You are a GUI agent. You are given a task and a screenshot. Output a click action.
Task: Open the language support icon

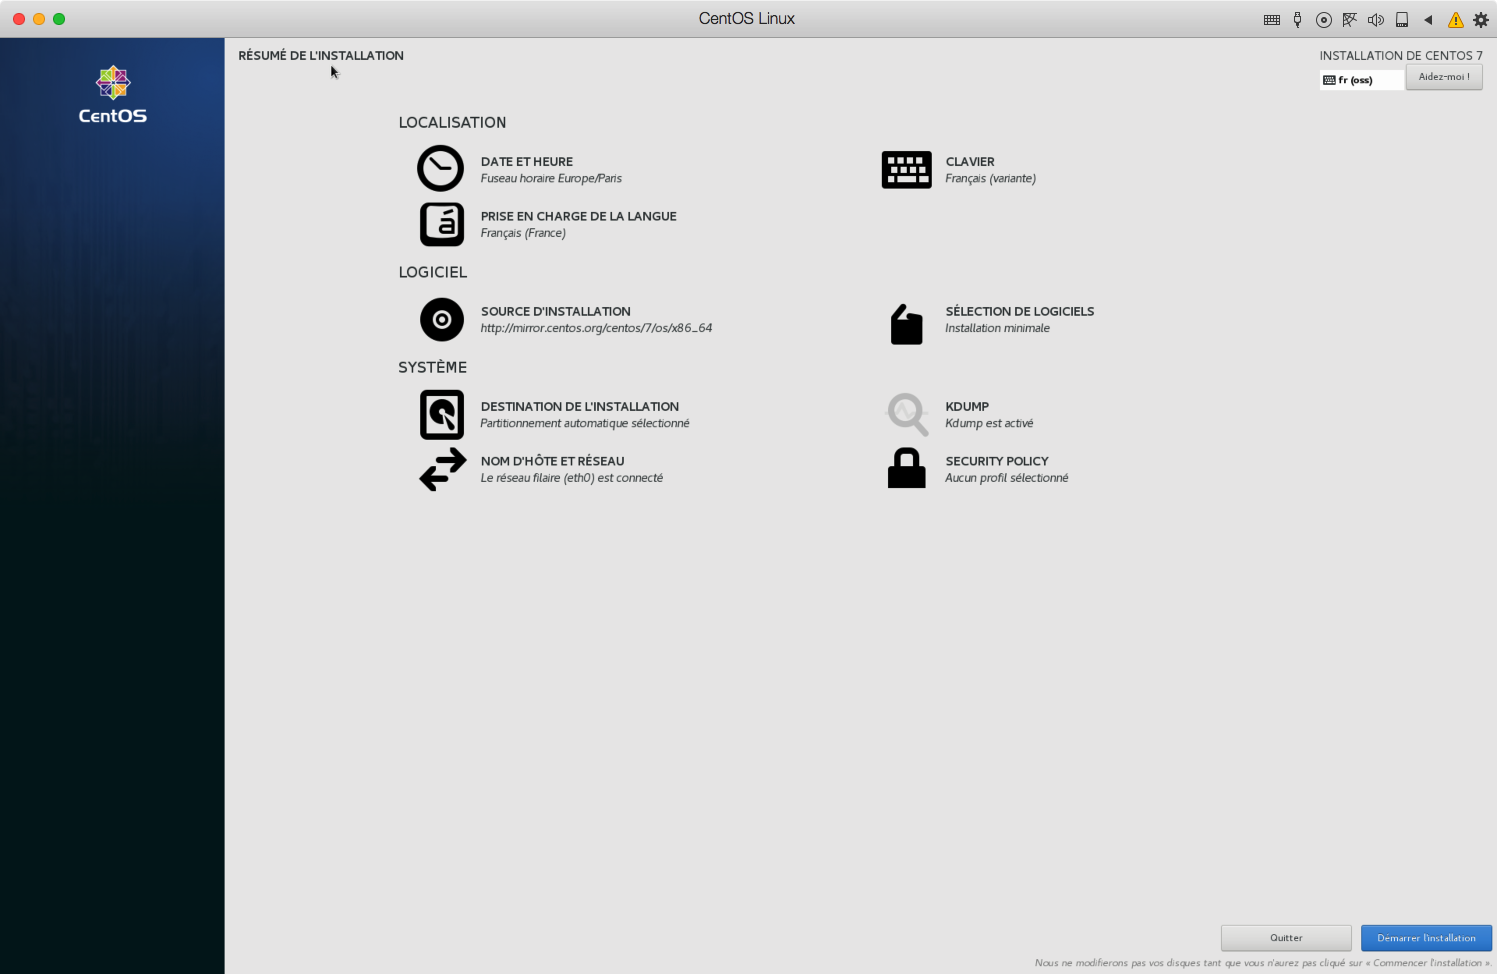441,224
